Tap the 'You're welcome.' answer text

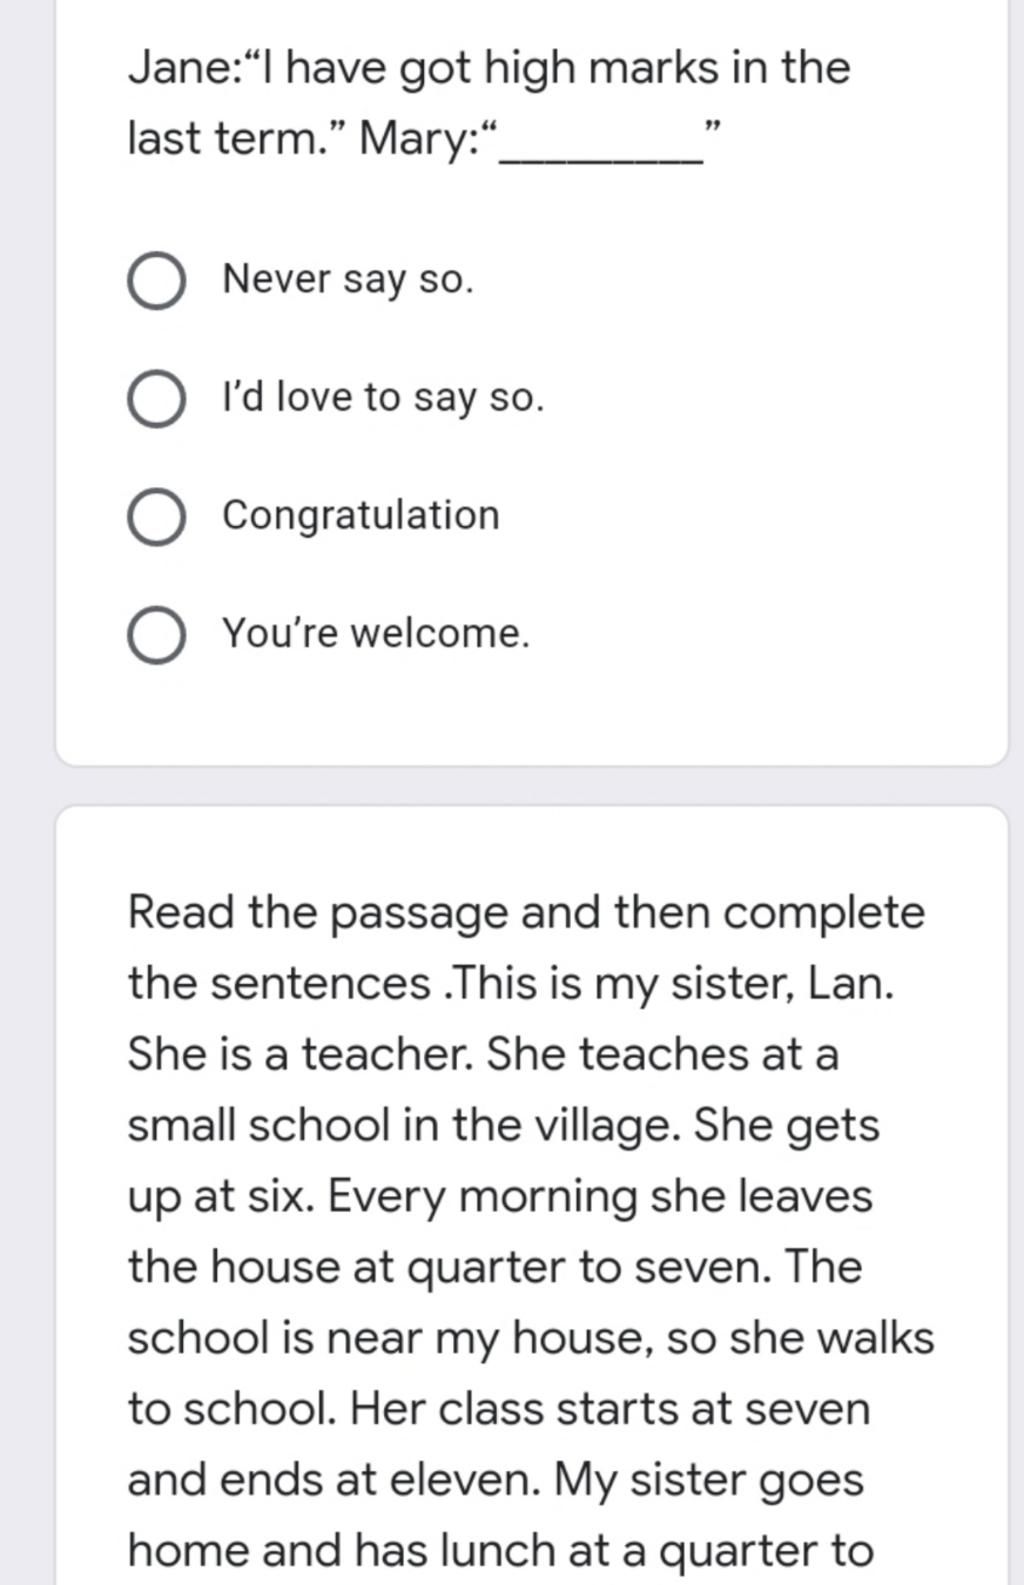(376, 633)
